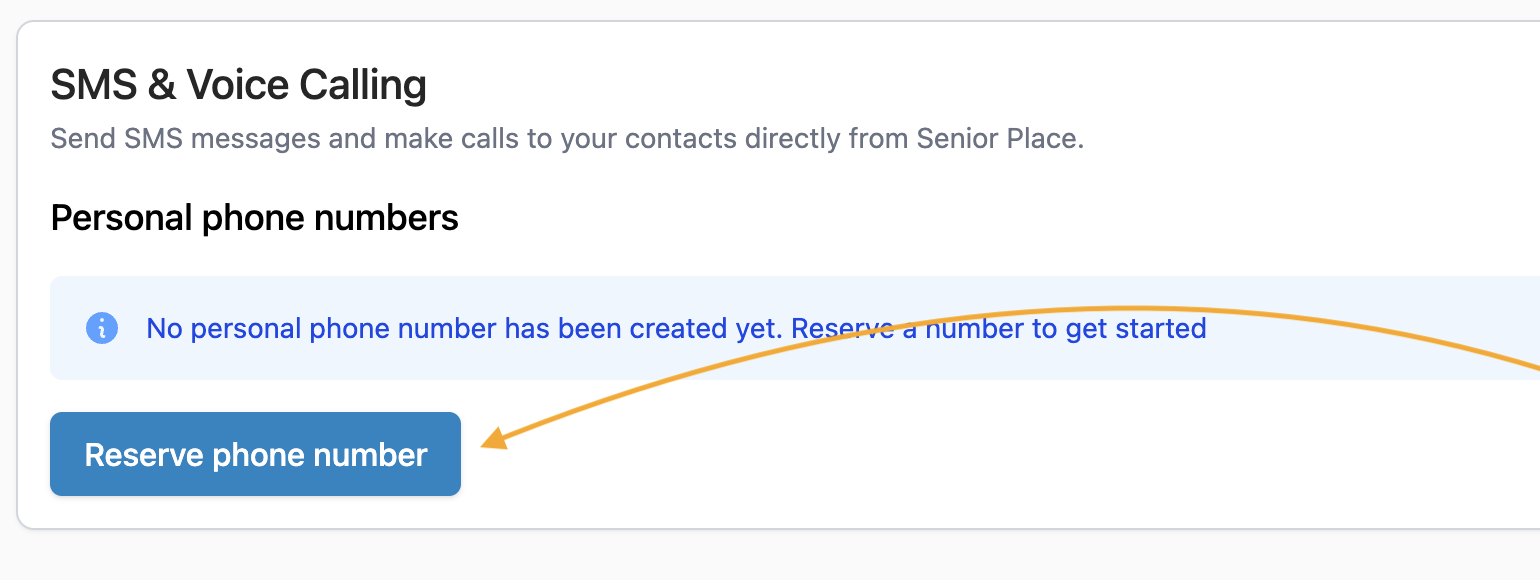Click the word 'phone' on Reserve button

tap(260, 456)
